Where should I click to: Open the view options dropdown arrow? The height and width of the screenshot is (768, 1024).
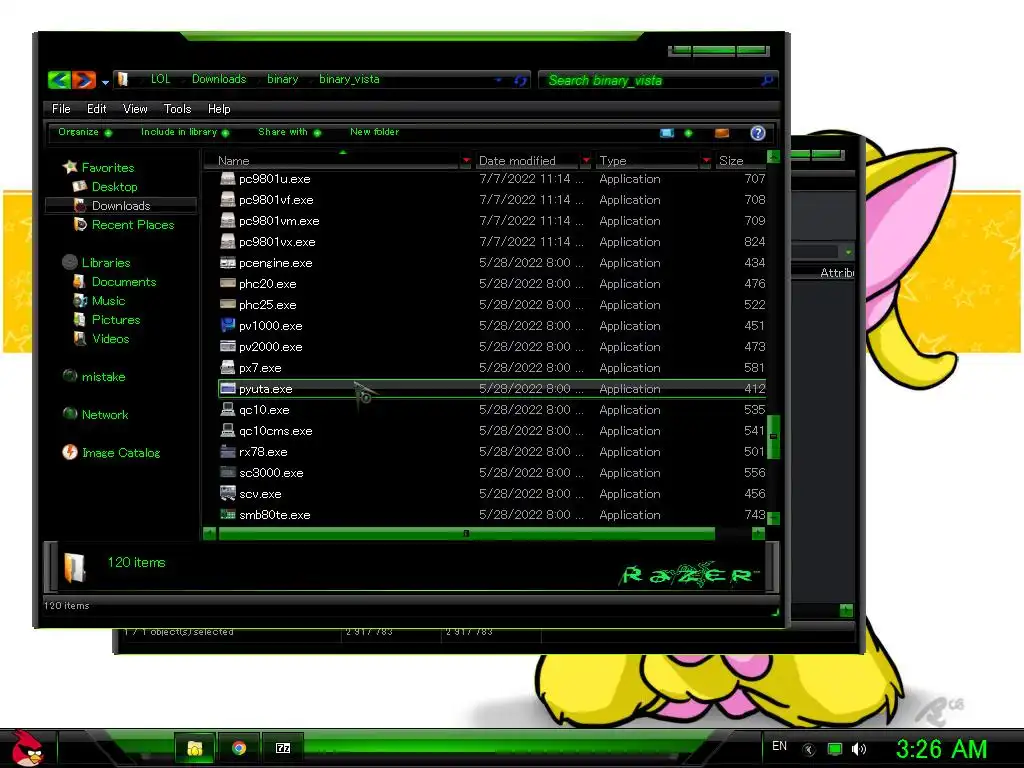click(x=688, y=133)
